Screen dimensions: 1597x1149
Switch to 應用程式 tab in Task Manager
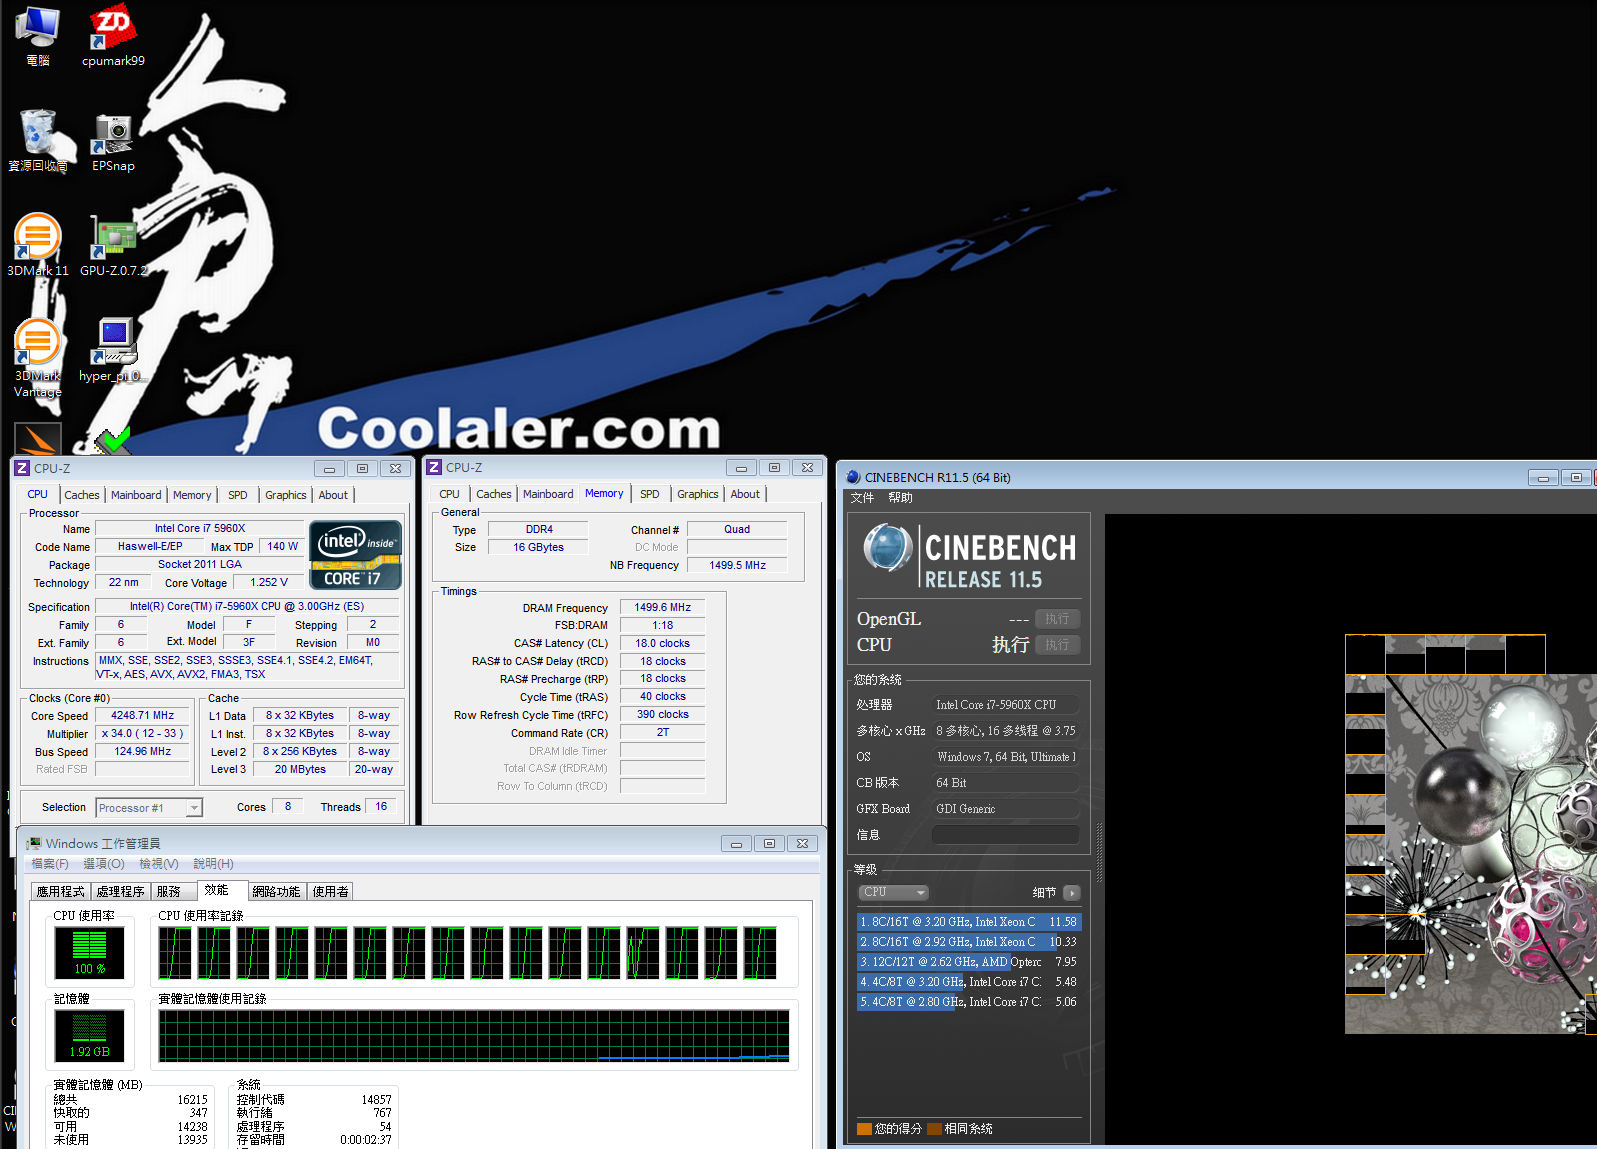coord(60,892)
